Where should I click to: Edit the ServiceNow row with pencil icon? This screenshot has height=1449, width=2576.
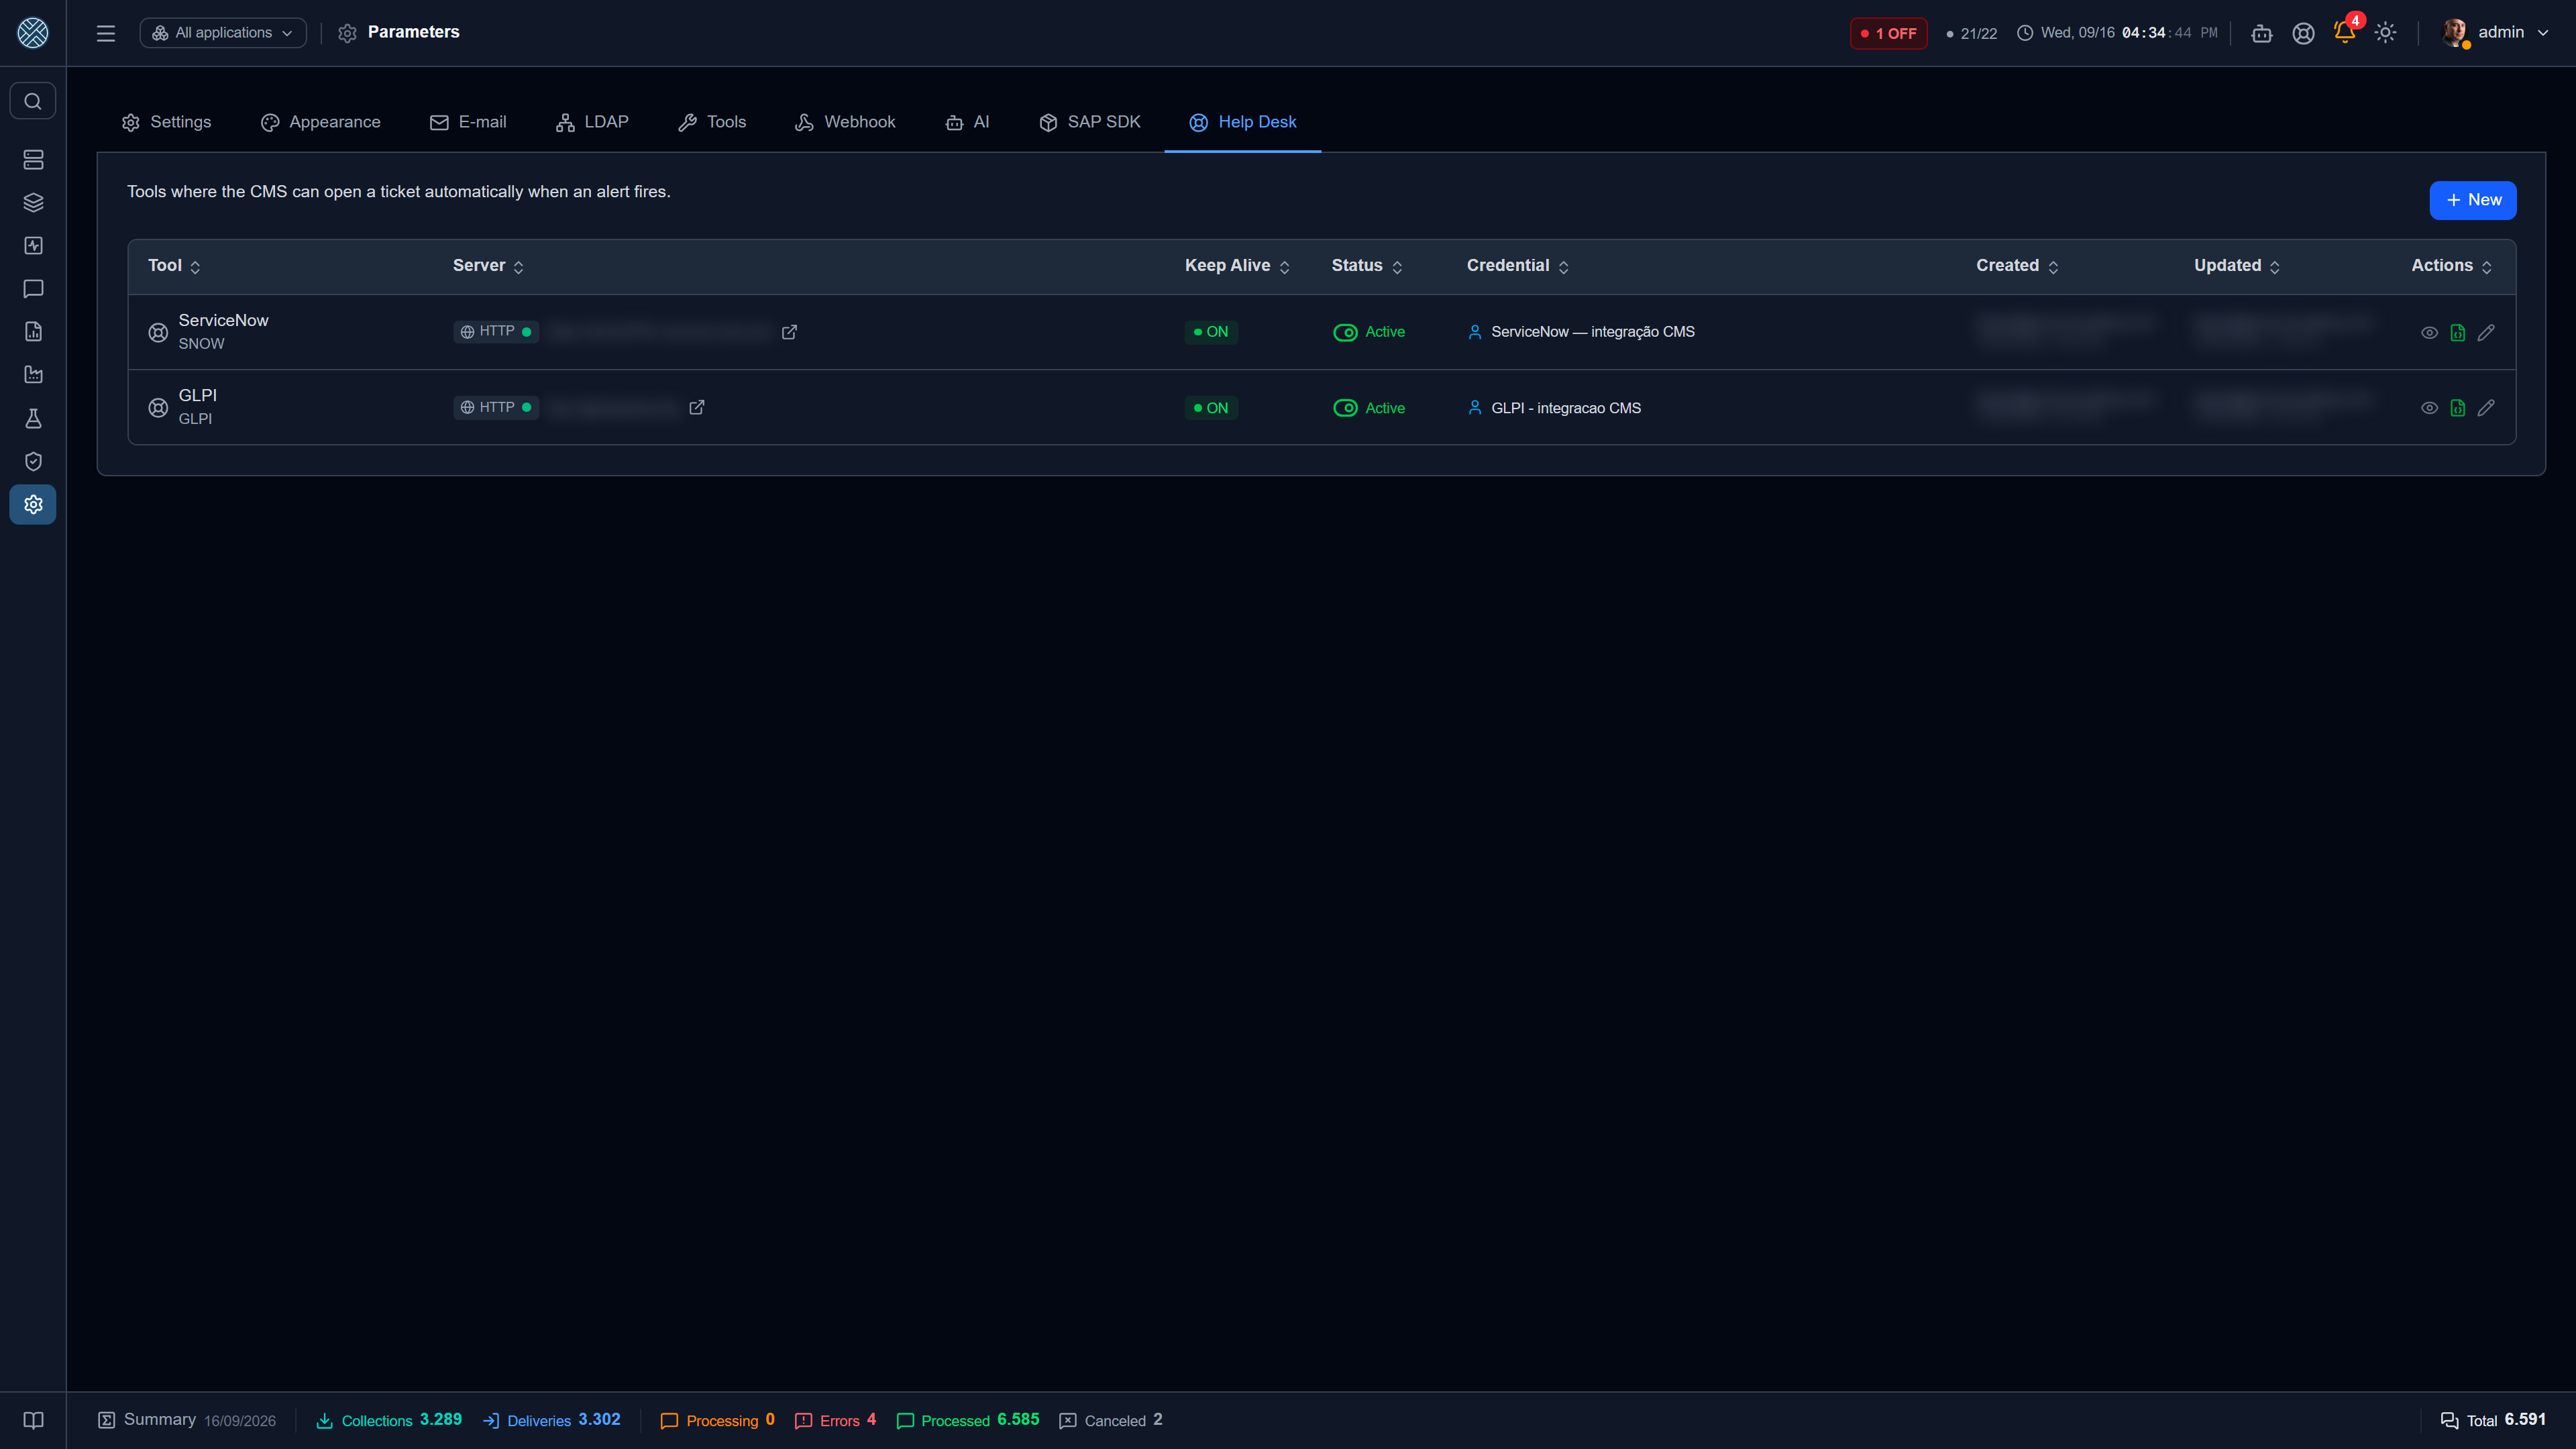(x=2486, y=332)
